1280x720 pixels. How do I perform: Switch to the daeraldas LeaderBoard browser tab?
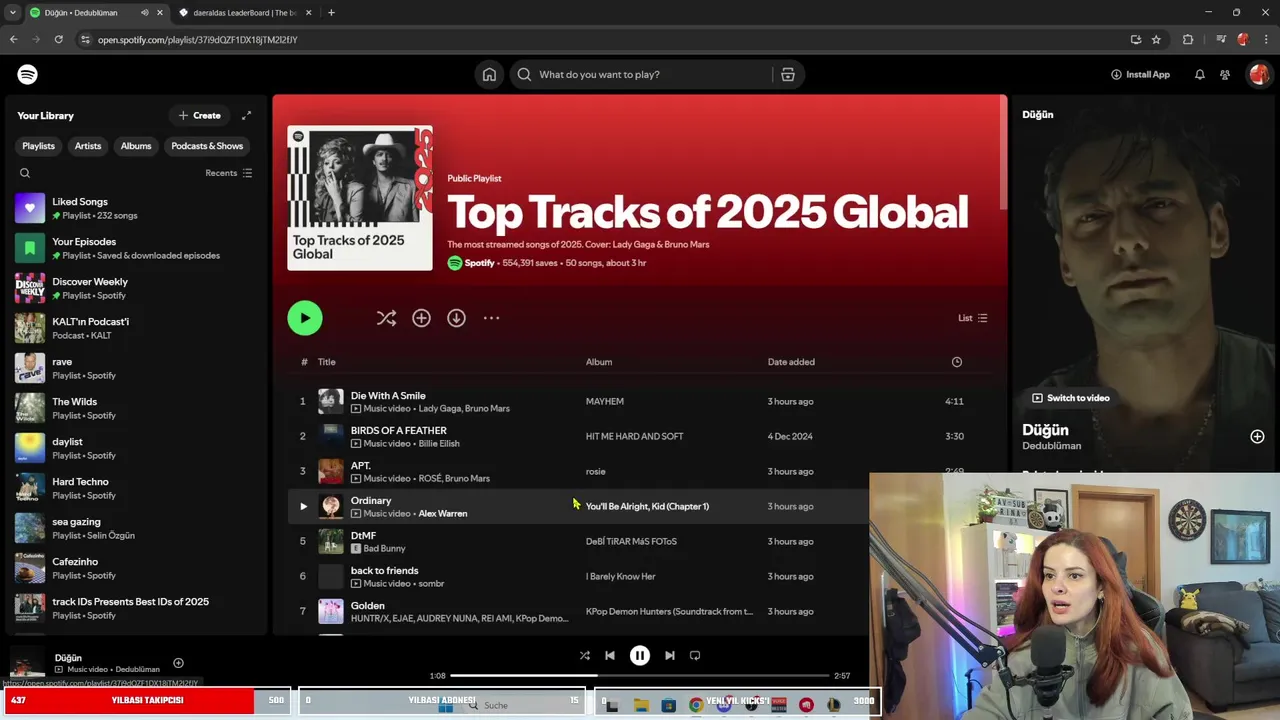pos(244,13)
